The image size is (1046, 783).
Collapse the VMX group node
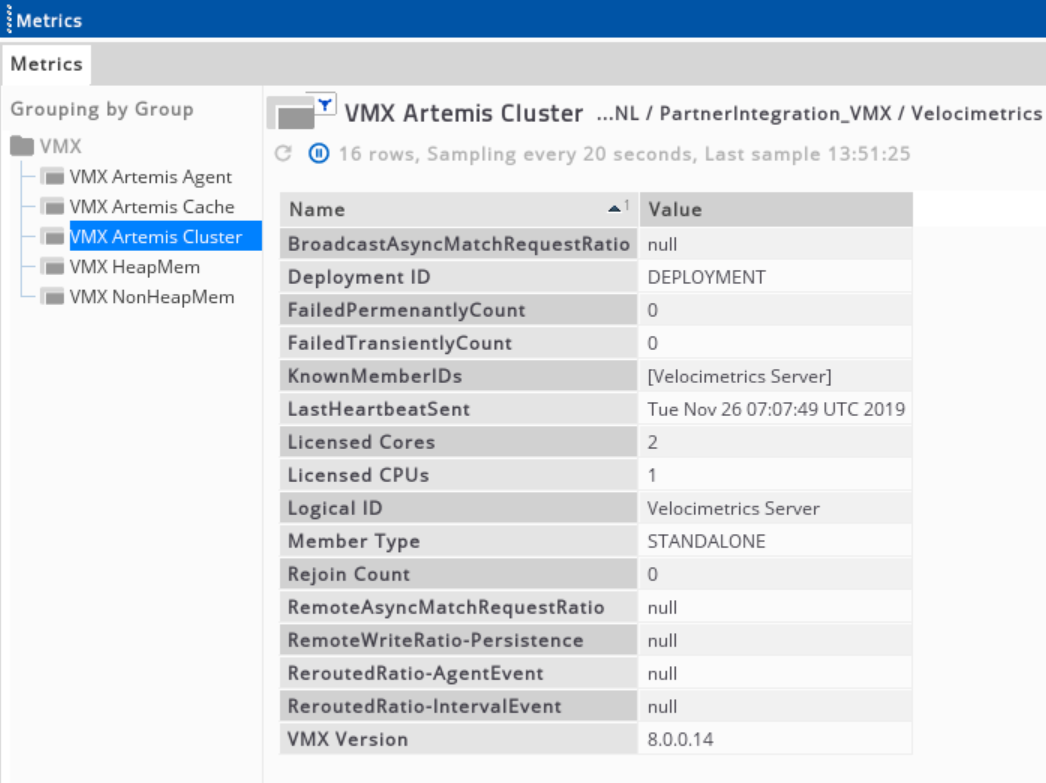[x=60, y=147]
